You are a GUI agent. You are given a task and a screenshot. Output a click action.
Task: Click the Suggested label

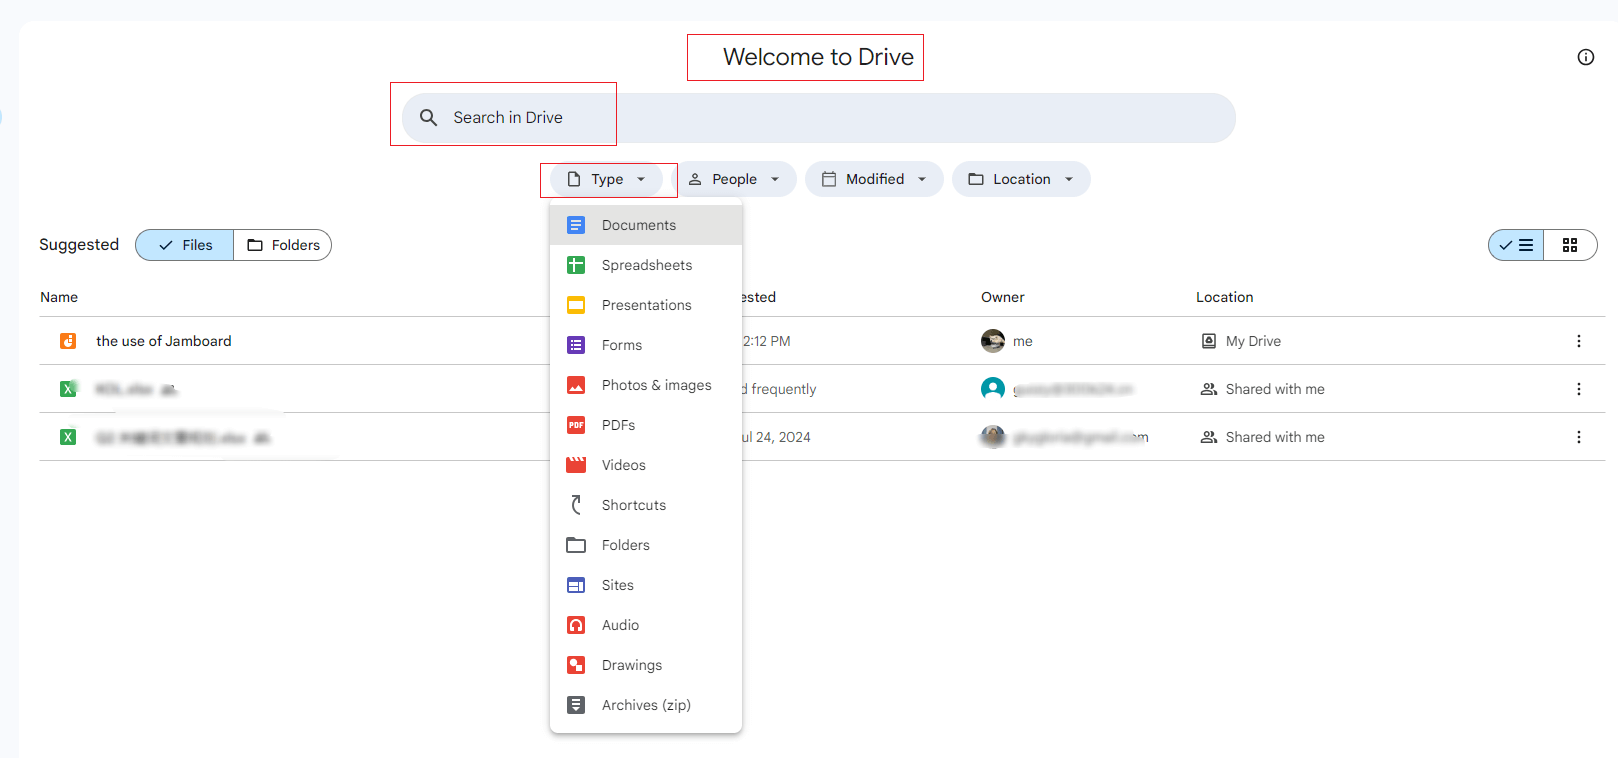[x=79, y=245]
